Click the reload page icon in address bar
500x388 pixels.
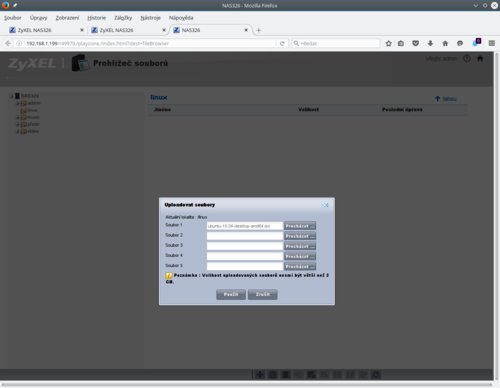pos(282,43)
